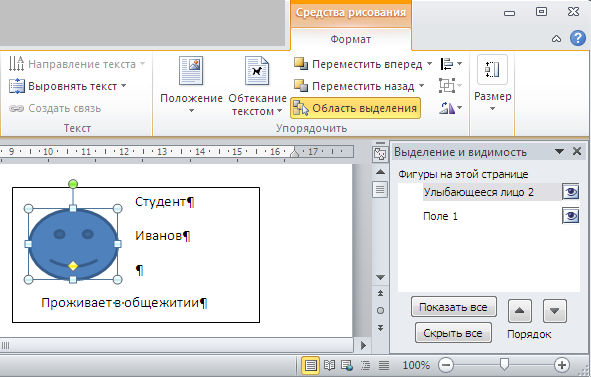This screenshot has width=591, height=377.
Task: Toggle visibility eye of Улыбающееся лицо 2
Action: click(571, 192)
